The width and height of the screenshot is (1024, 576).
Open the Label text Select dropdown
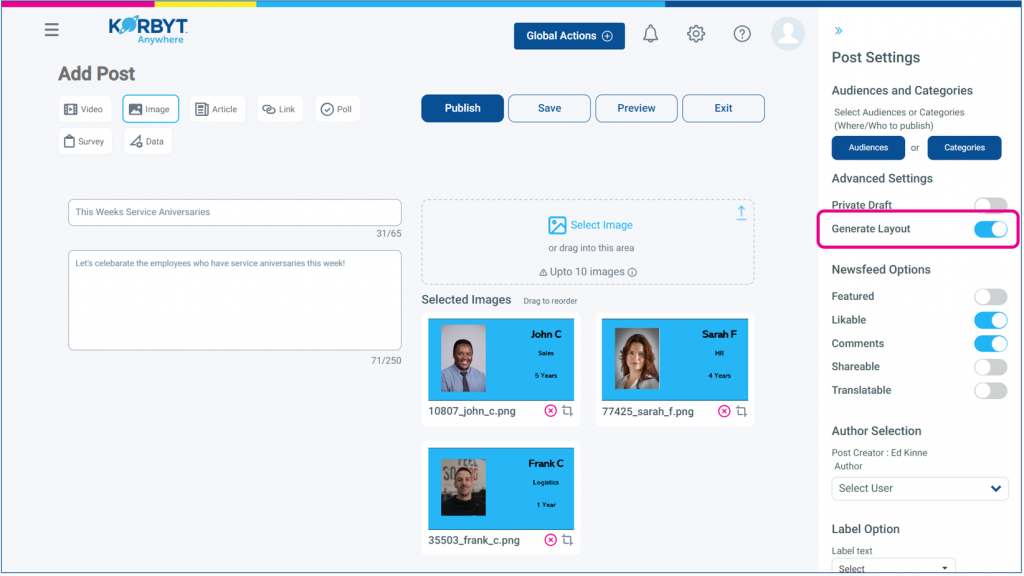[893, 567]
